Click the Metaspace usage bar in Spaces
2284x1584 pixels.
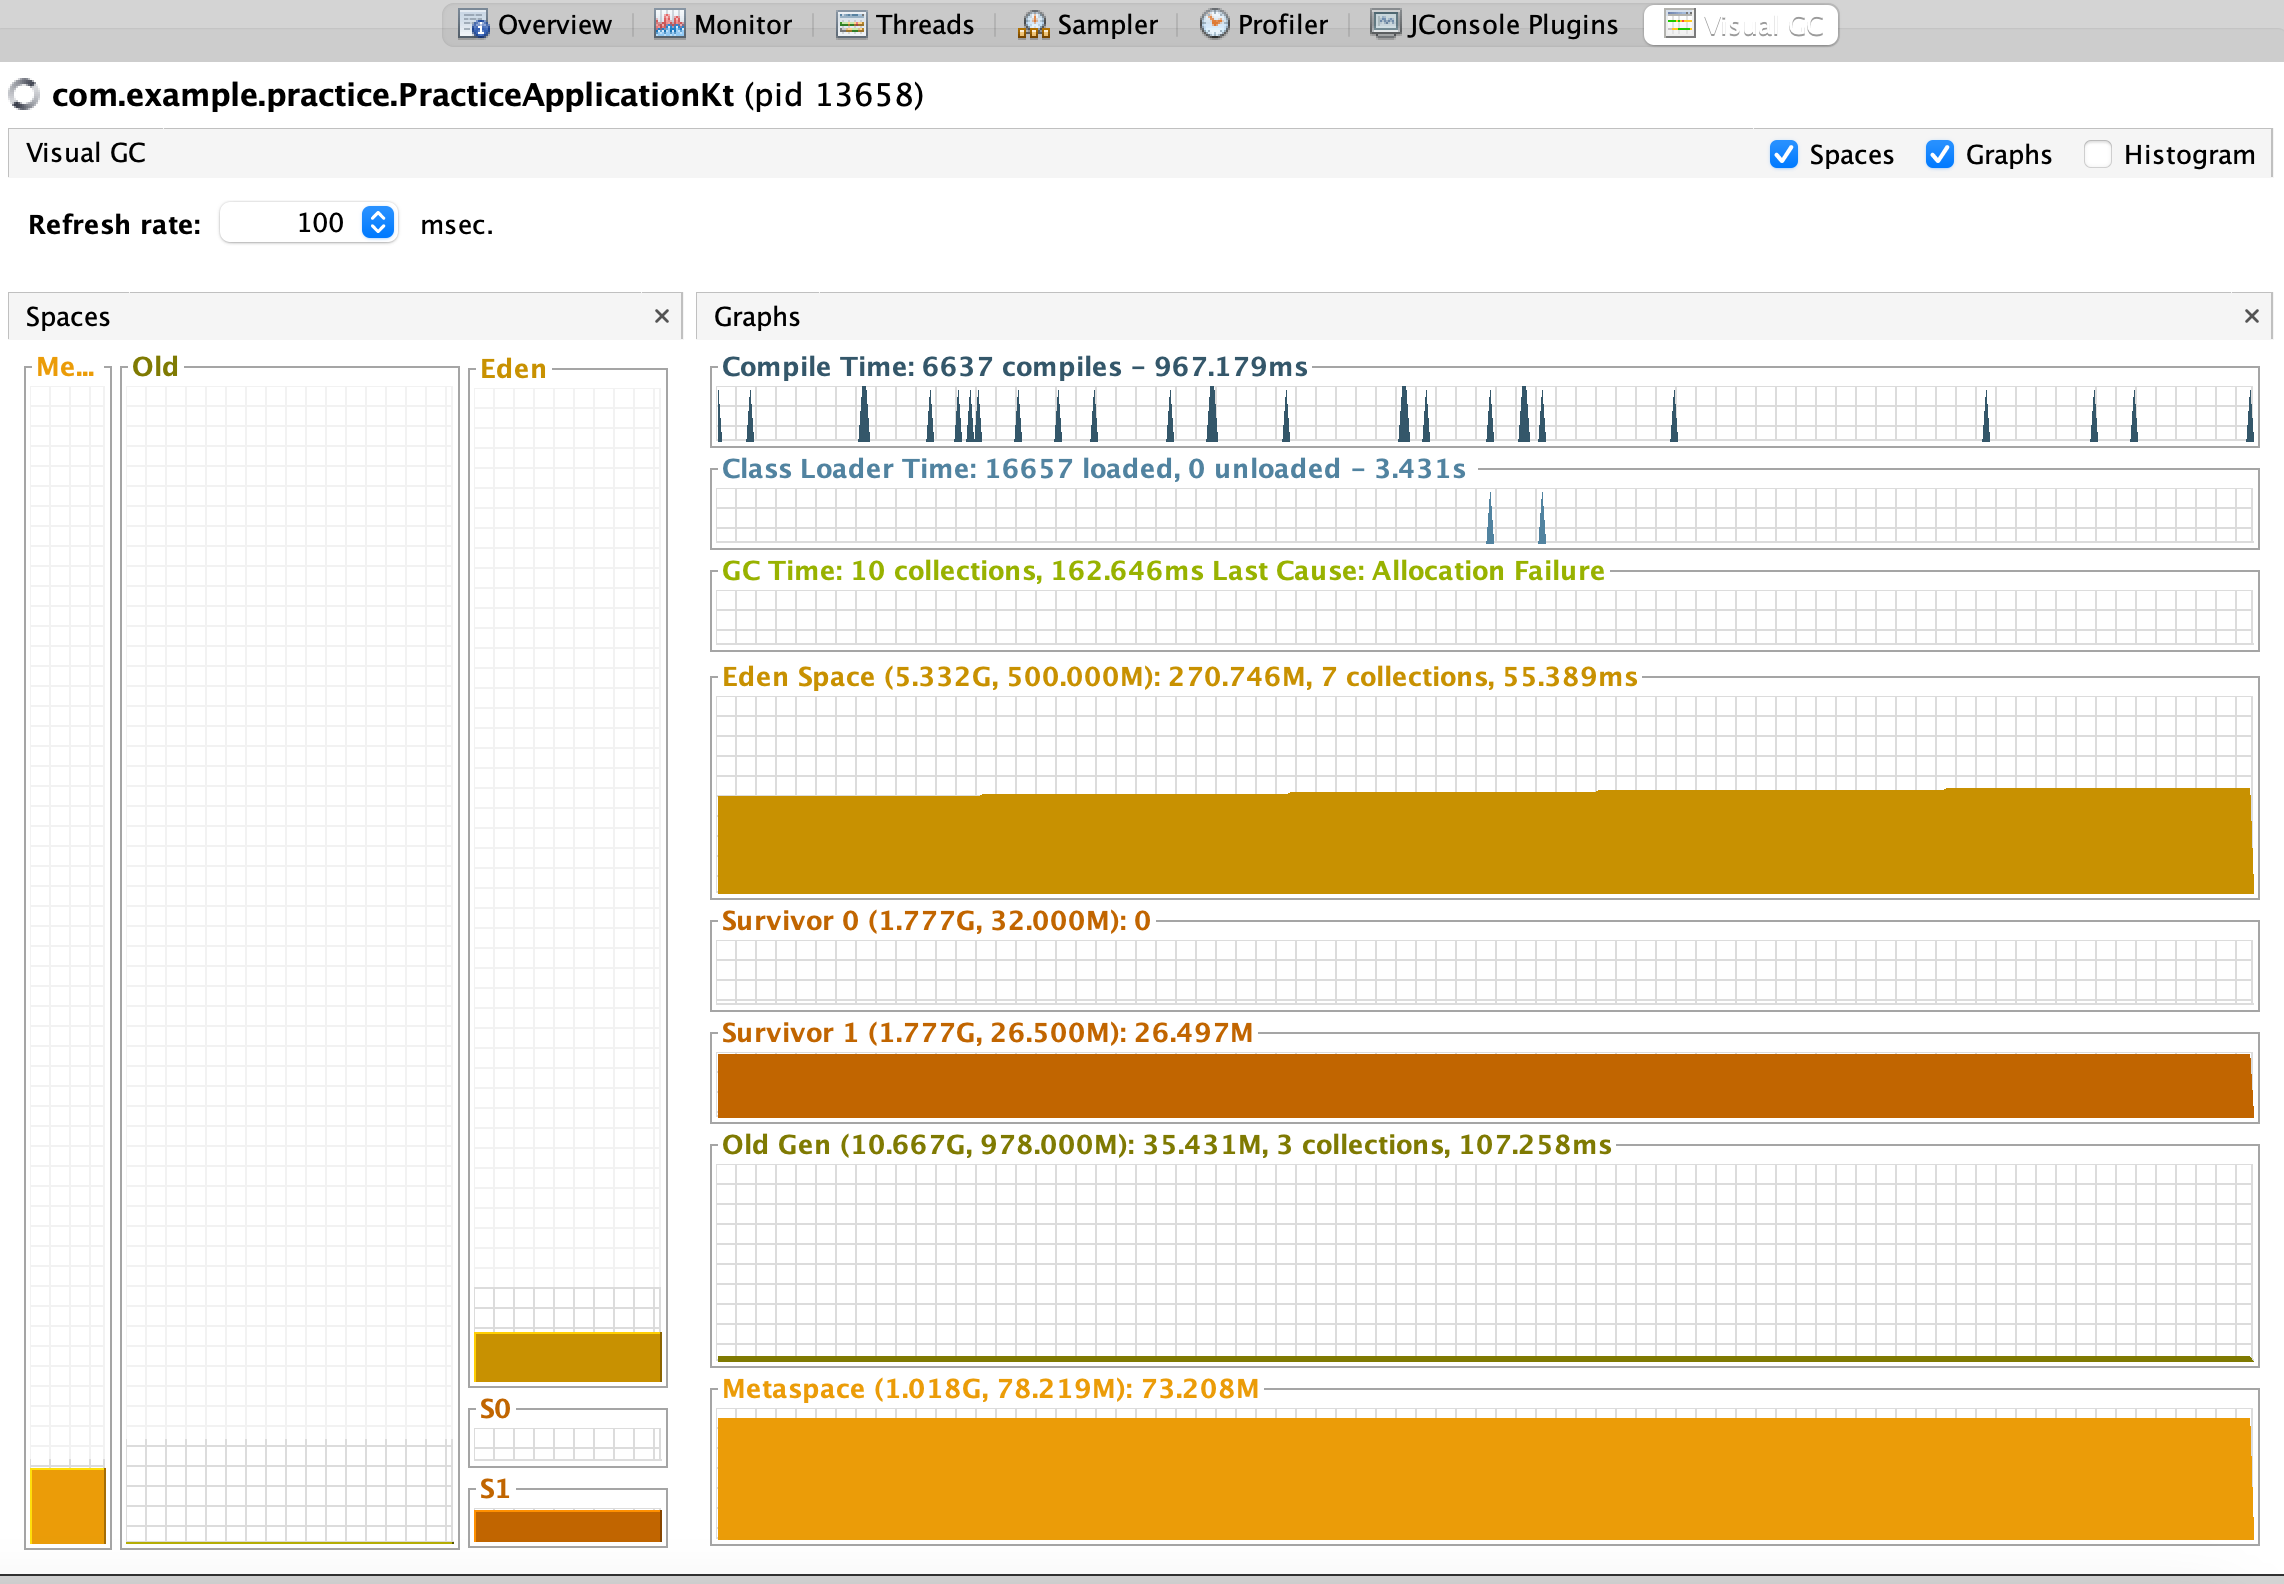coord(68,1505)
